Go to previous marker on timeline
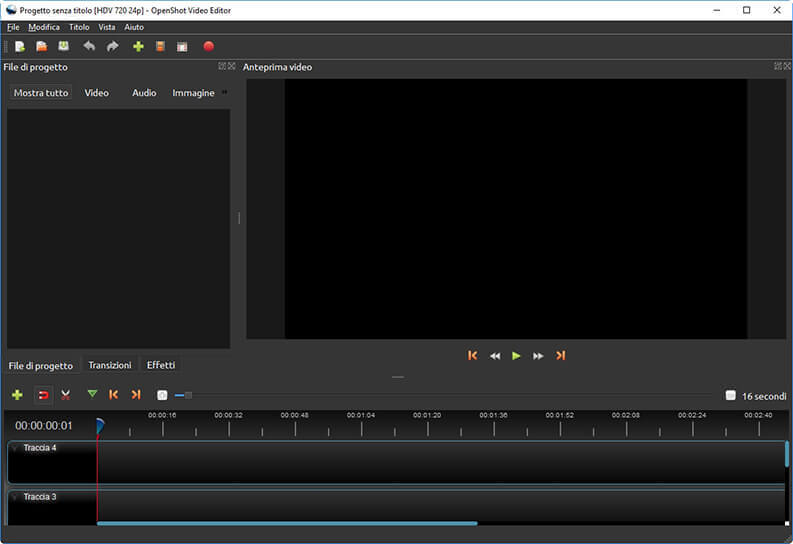Screen dimensions: 793x544 113,394
